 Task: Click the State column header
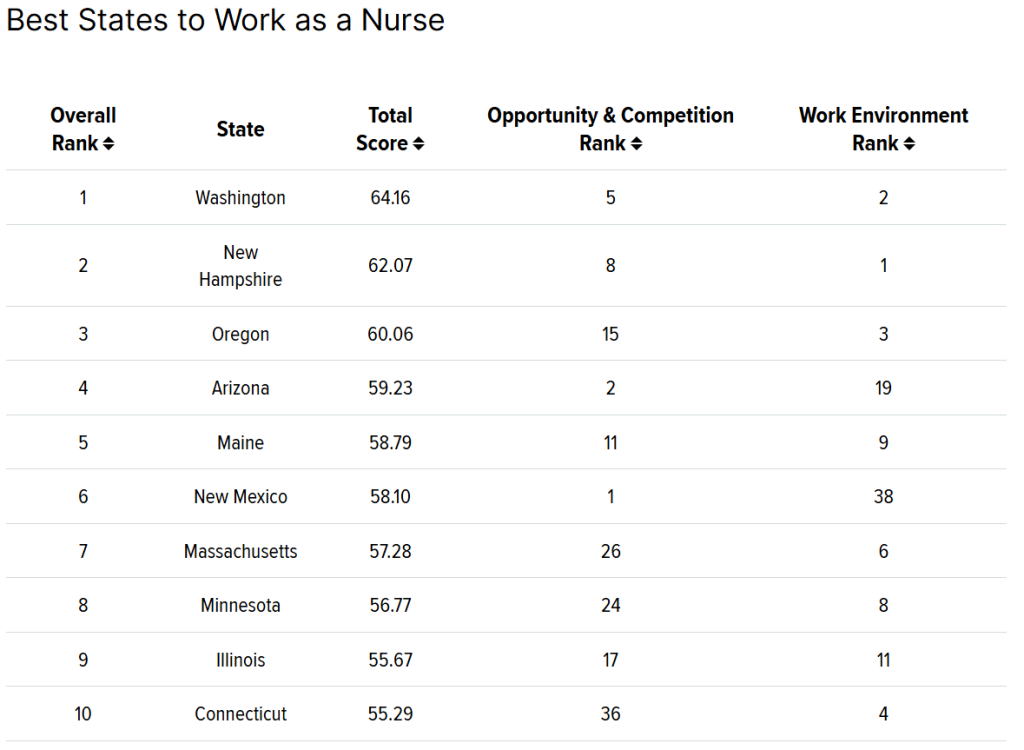coord(240,129)
